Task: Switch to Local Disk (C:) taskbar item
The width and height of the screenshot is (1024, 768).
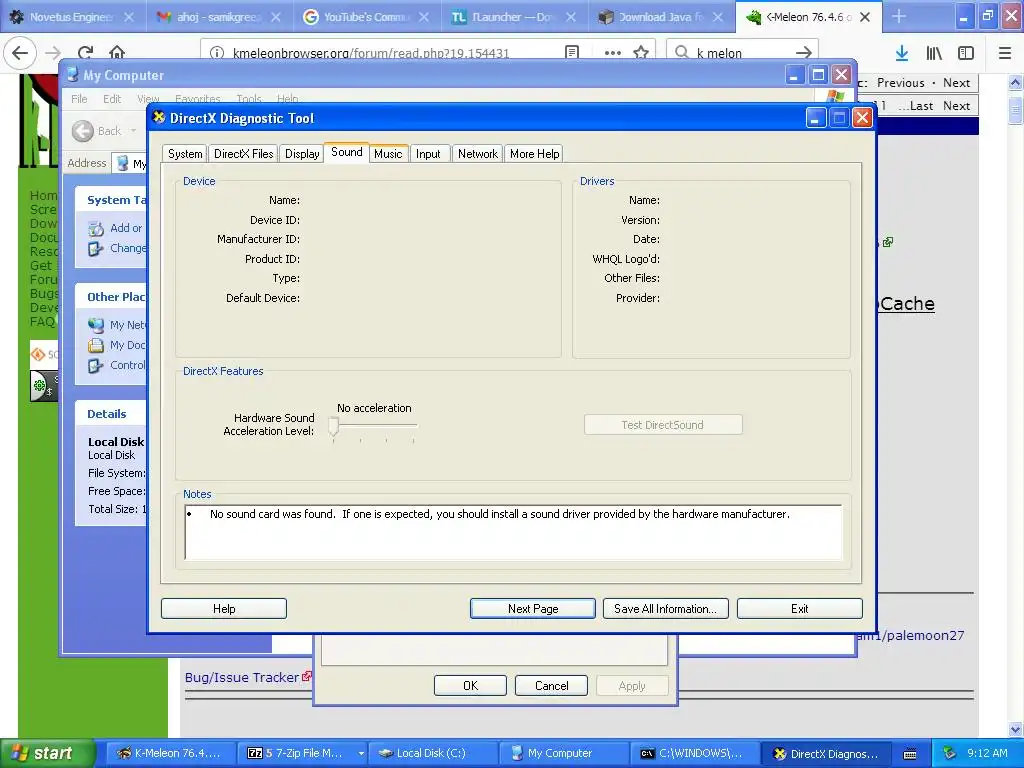Action: click(x=432, y=753)
